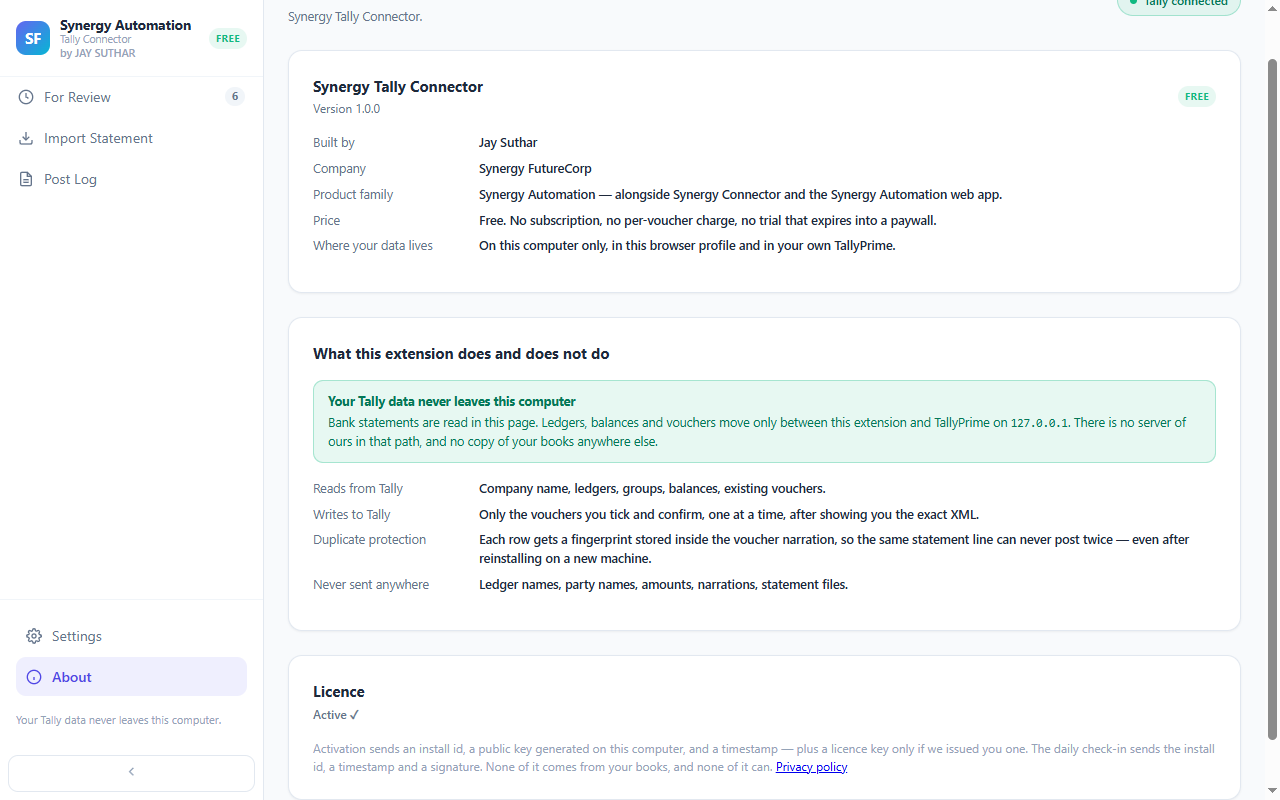The height and width of the screenshot is (800, 1280).
Task: Click the Synergy Tally Connector heading
Action: (398, 87)
